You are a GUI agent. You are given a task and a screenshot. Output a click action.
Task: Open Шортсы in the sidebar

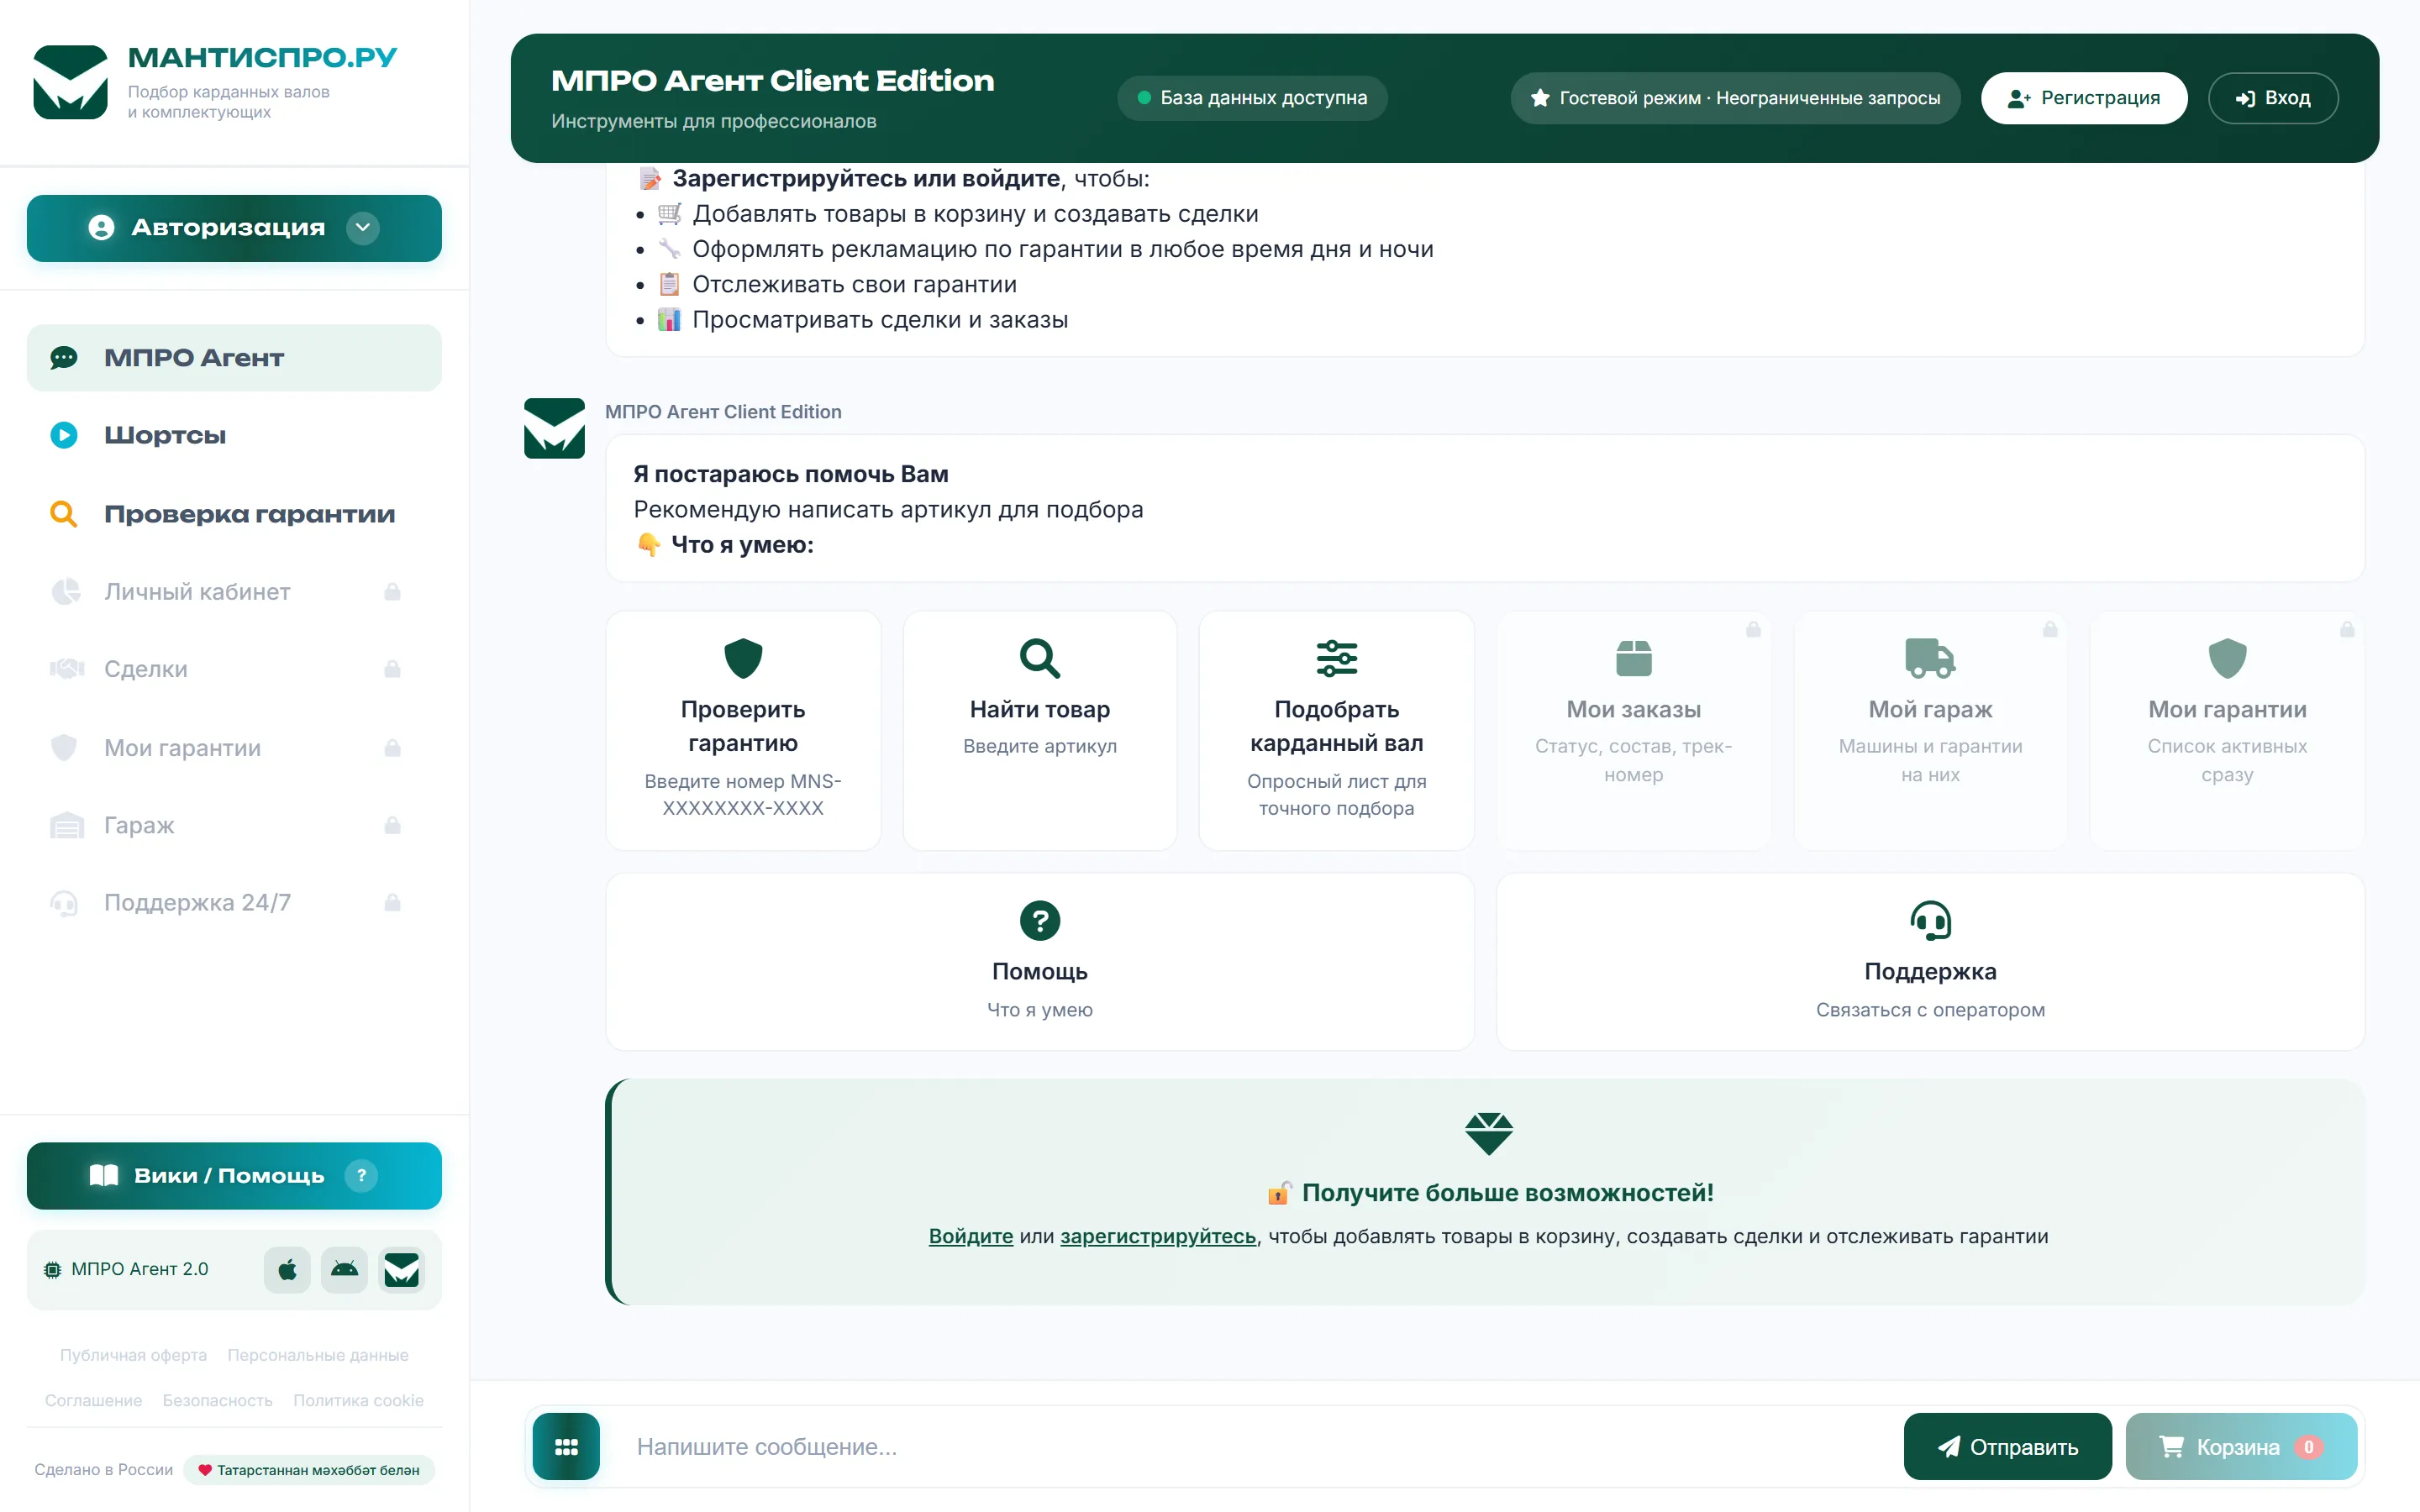pyautogui.click(x=234, y=435)
